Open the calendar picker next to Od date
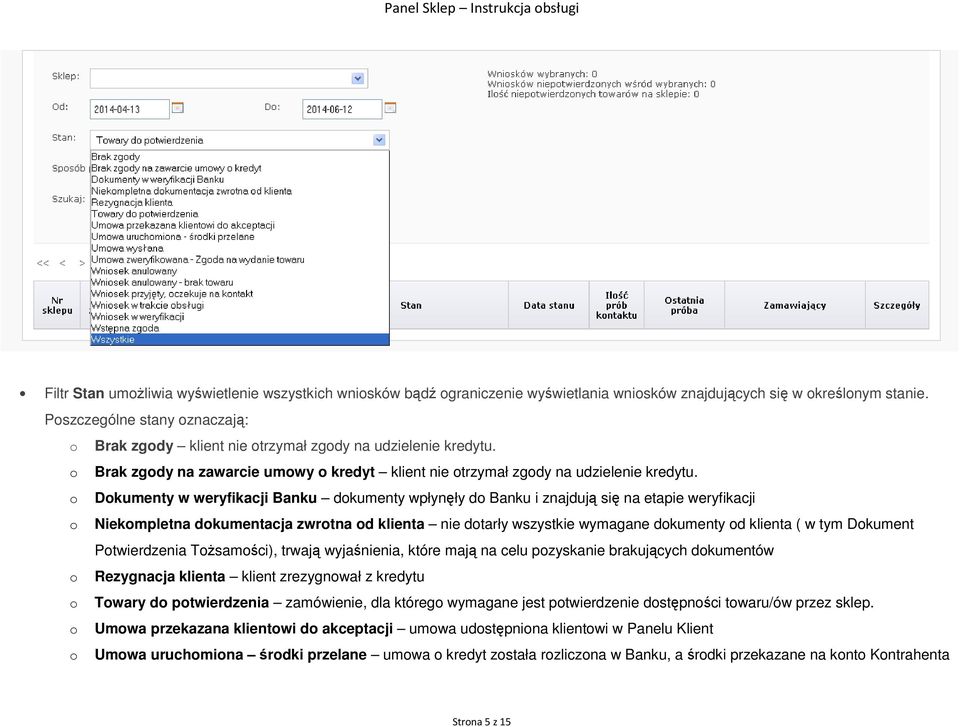960x727 pixels. pos(178,108)
